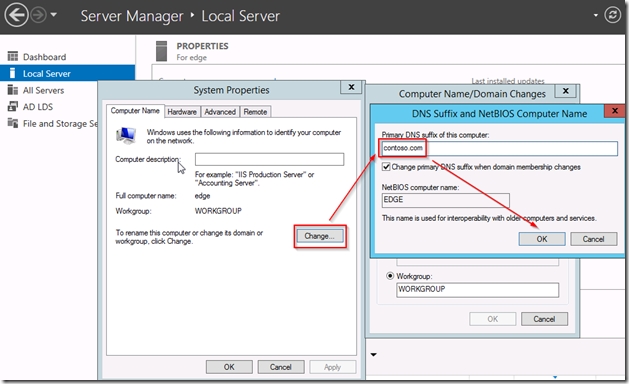
Task: Click the Dashboard icon in sidebar
Action: 13,56
